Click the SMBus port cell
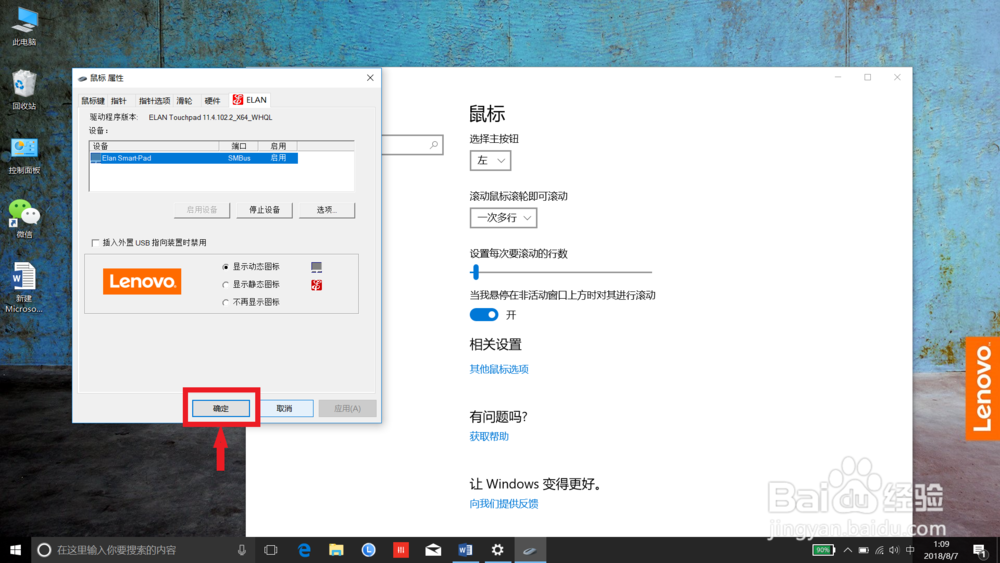Screen dimensions: 1000x563 click(239, 158)
